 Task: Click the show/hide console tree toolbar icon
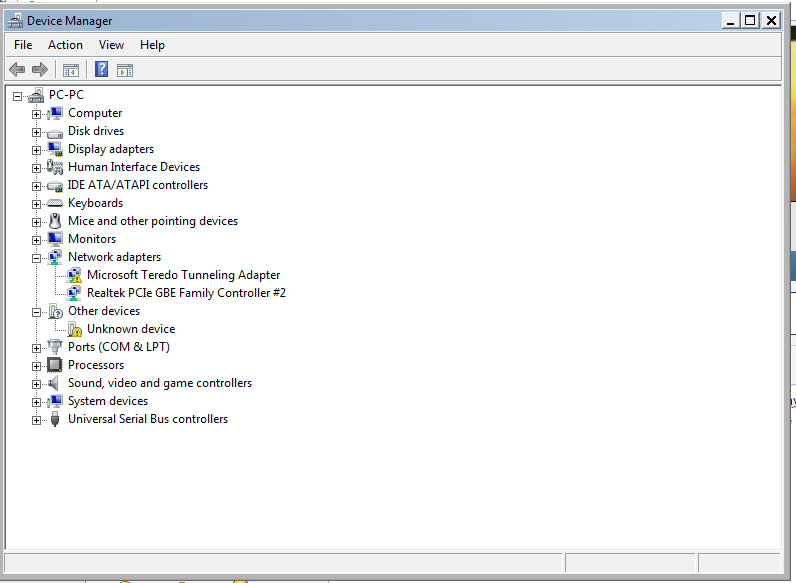pos(71,70)
